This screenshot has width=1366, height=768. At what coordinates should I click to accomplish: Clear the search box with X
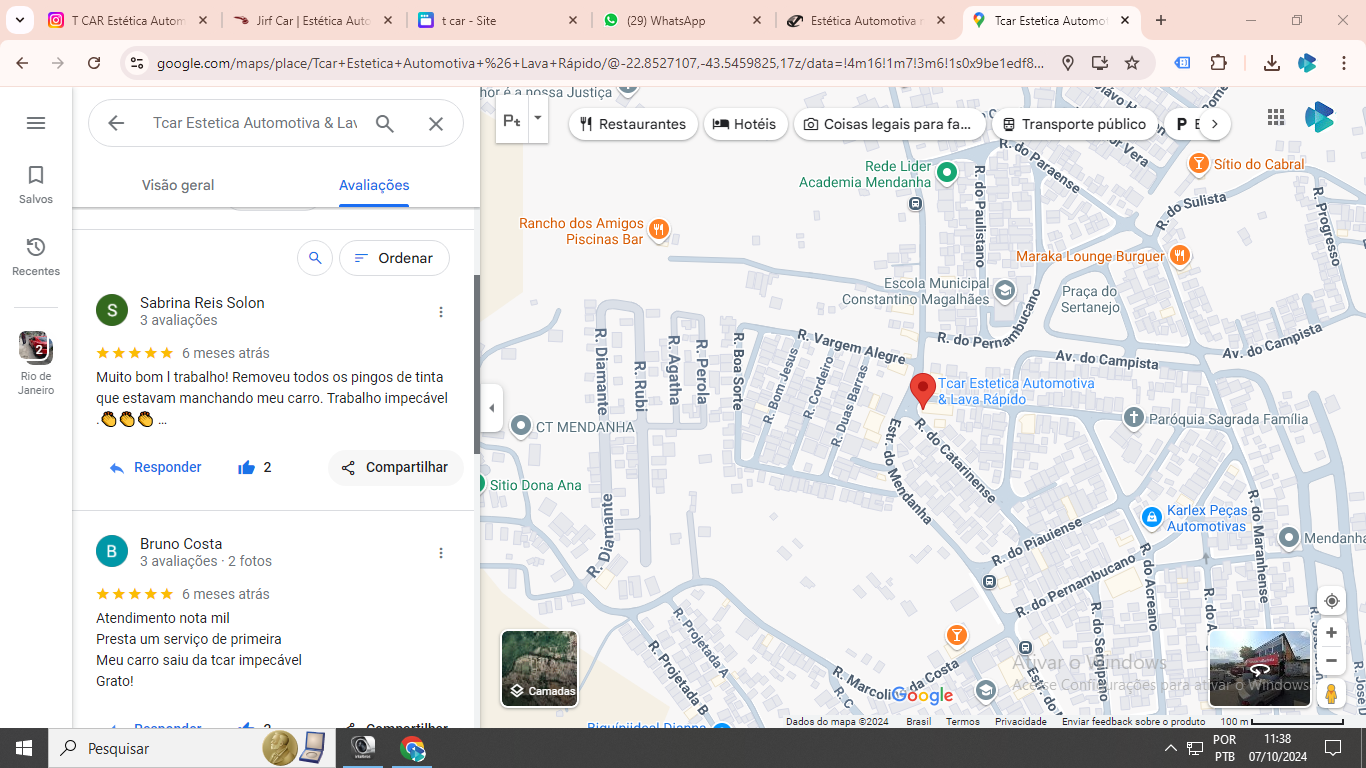point(436,123)
